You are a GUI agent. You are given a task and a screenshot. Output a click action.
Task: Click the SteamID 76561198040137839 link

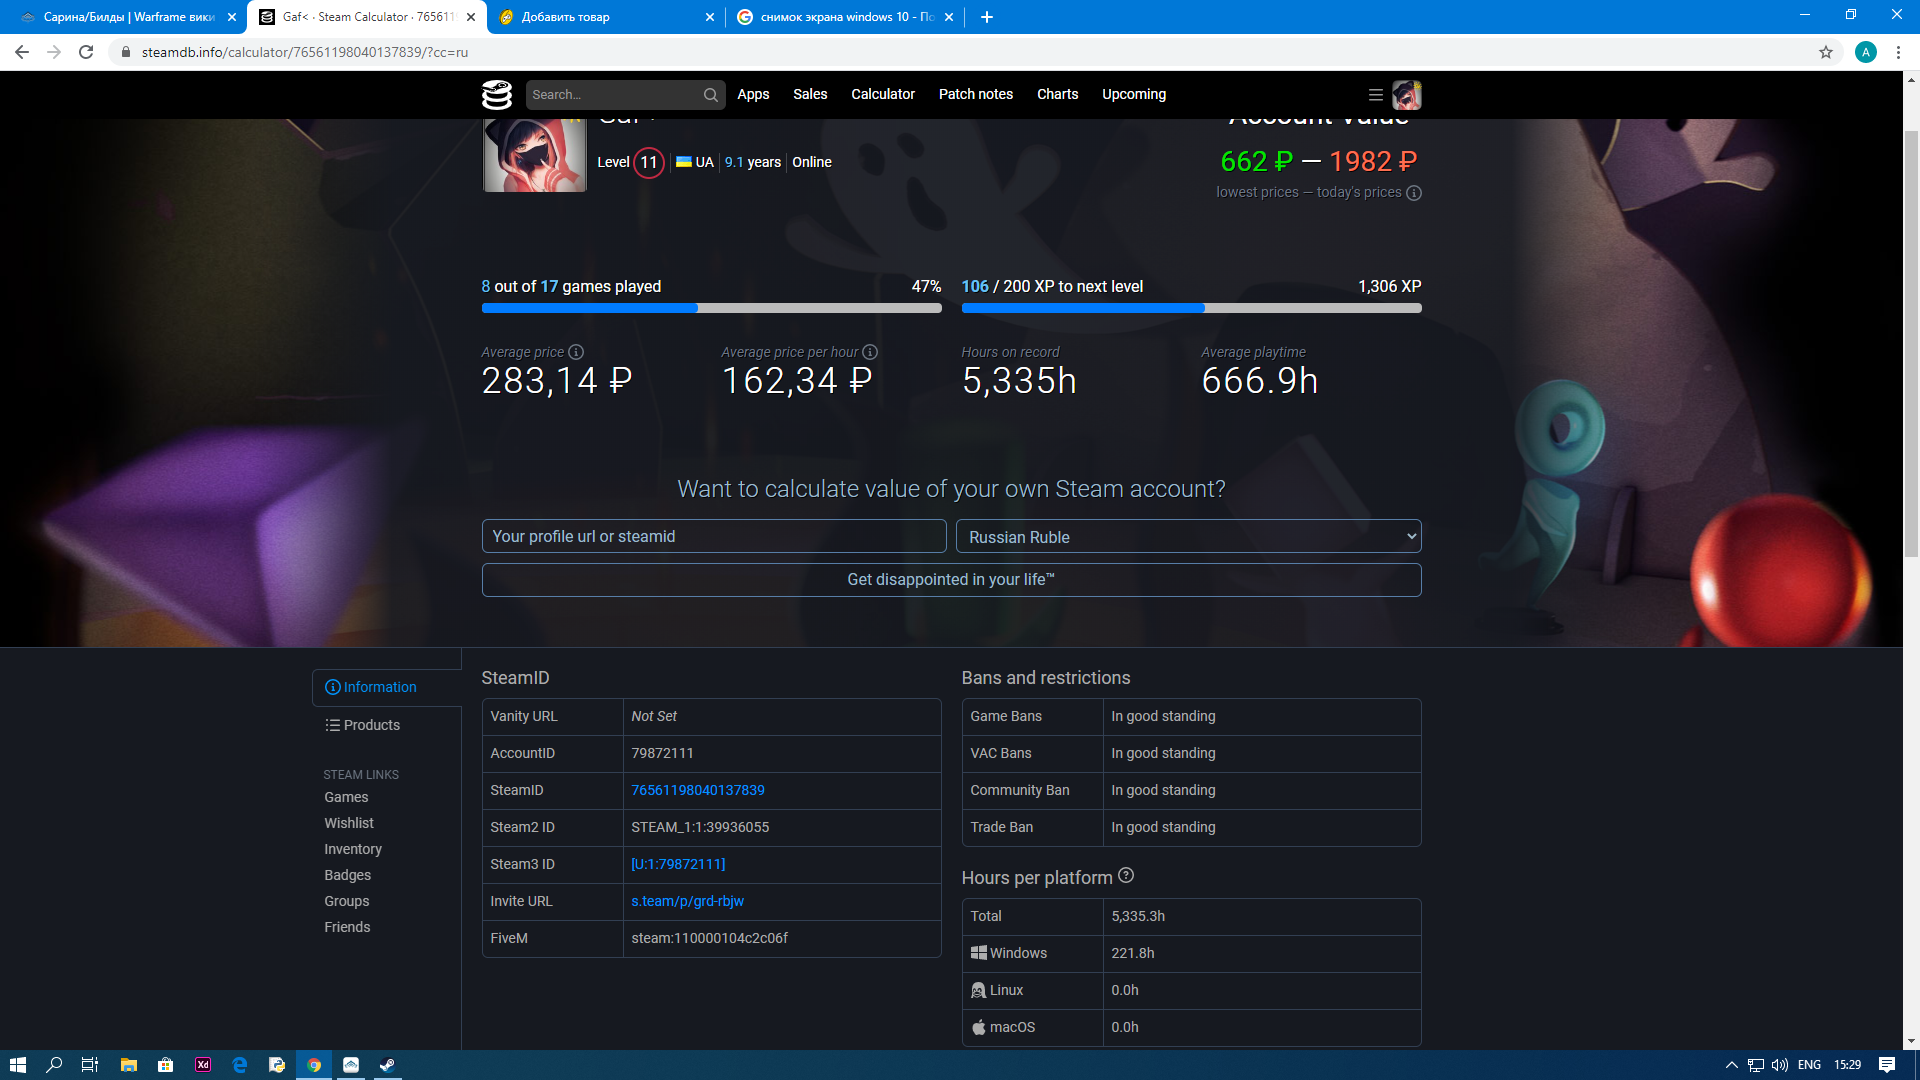pos(698,790)
